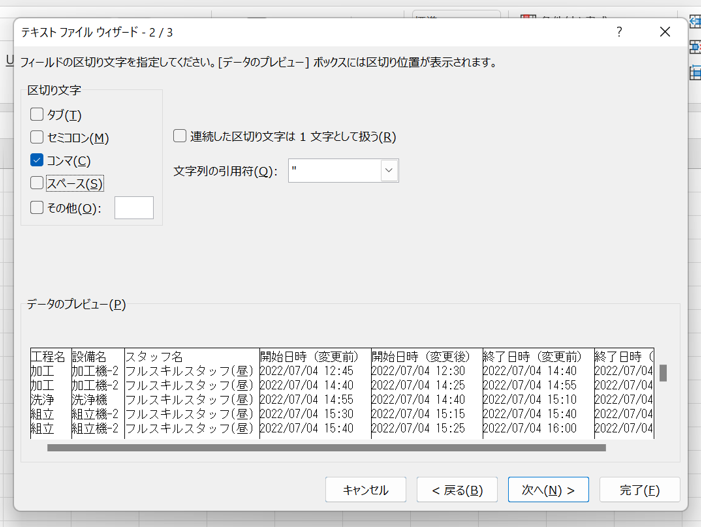
Task: Click 2022/07/04 12:45 in the preview
Action: click(x=307, y=371)
